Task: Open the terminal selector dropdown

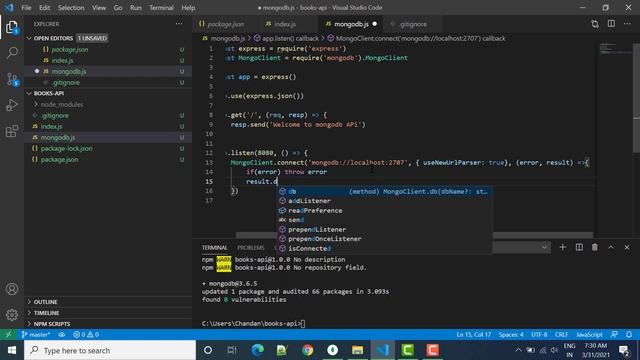Action: [x=521, y=247]
